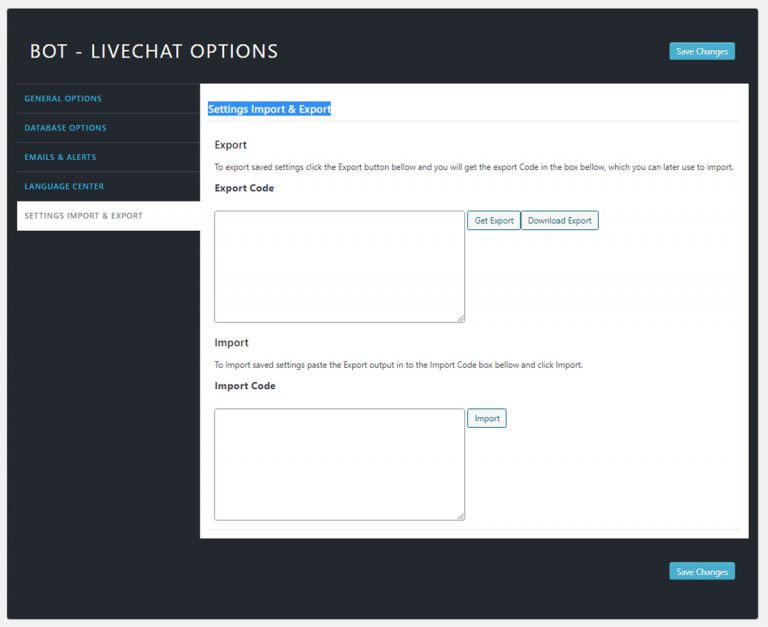Viewport: 768px width, 627px height.
Task: Click the Download Export button
Action: [x=559, y=221]
